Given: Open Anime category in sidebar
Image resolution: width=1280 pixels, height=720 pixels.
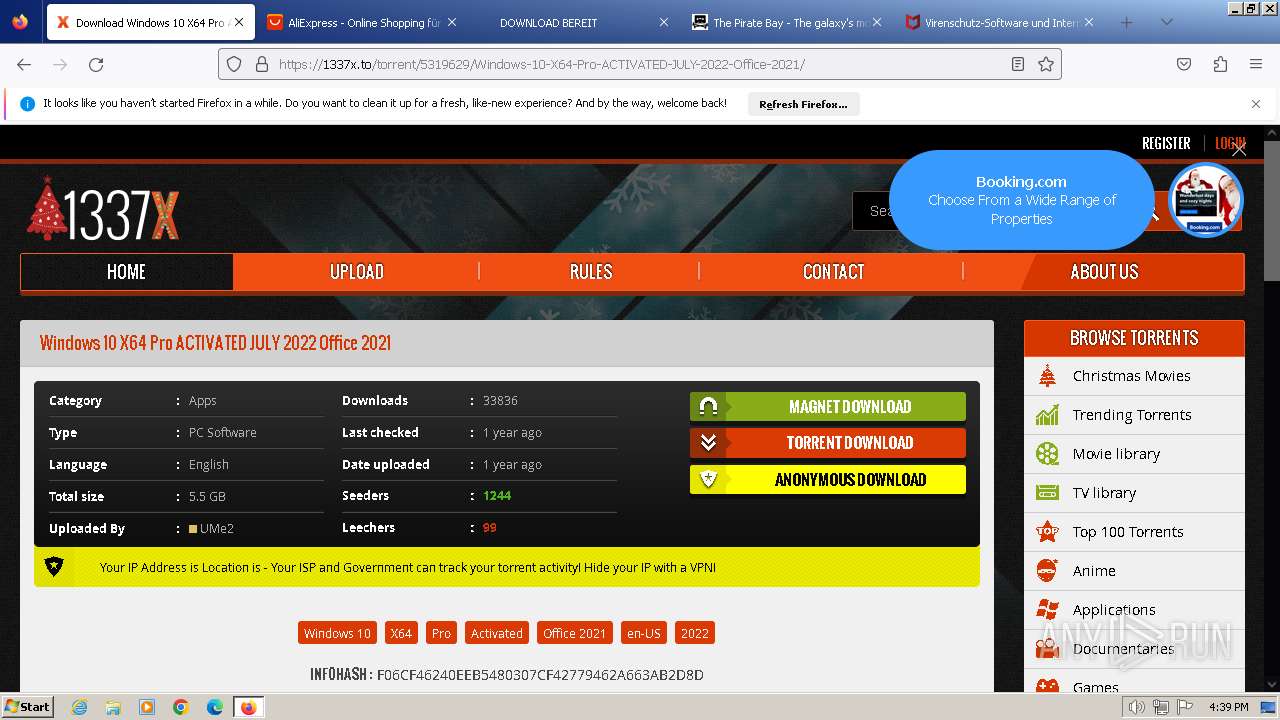Looking at the screenshot, I should pos(1134,571).
